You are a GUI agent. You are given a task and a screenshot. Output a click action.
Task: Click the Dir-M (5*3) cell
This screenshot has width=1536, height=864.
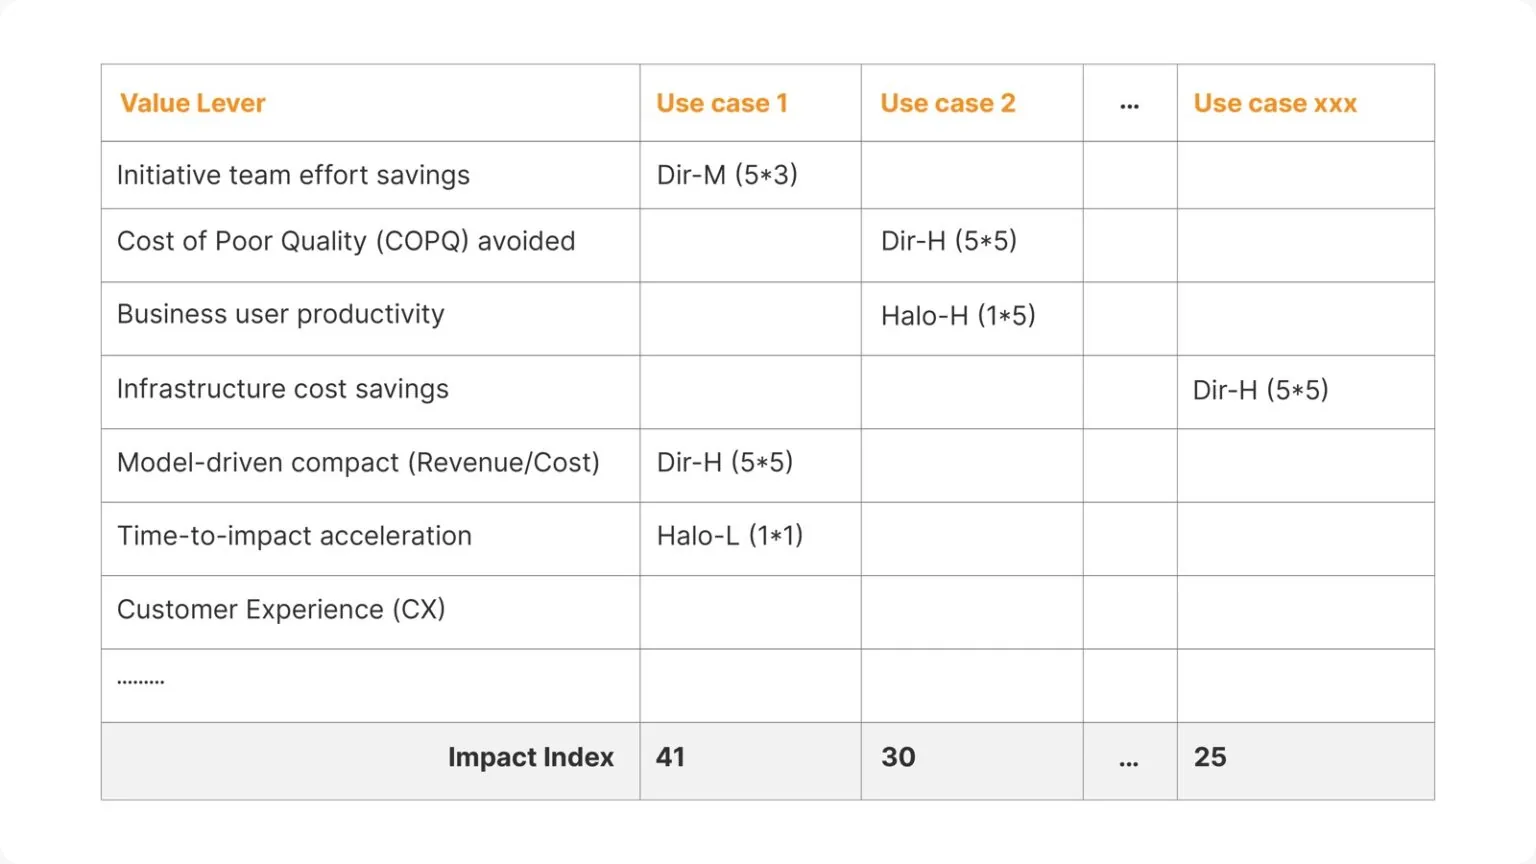727,175
